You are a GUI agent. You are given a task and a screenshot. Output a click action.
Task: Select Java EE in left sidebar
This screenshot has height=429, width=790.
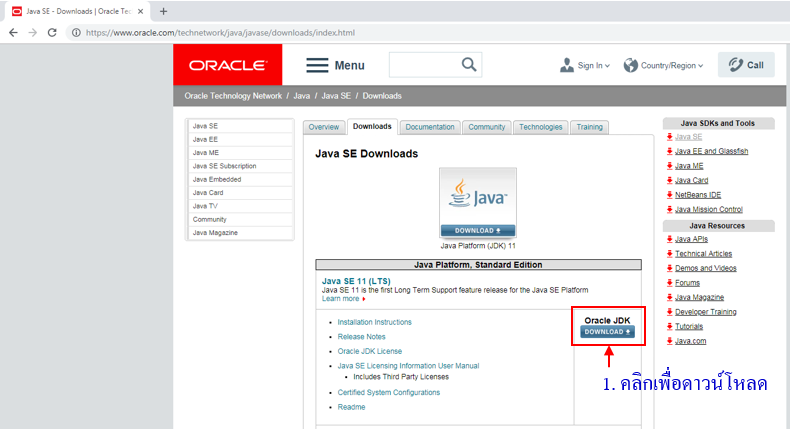[x=240, y=139]
